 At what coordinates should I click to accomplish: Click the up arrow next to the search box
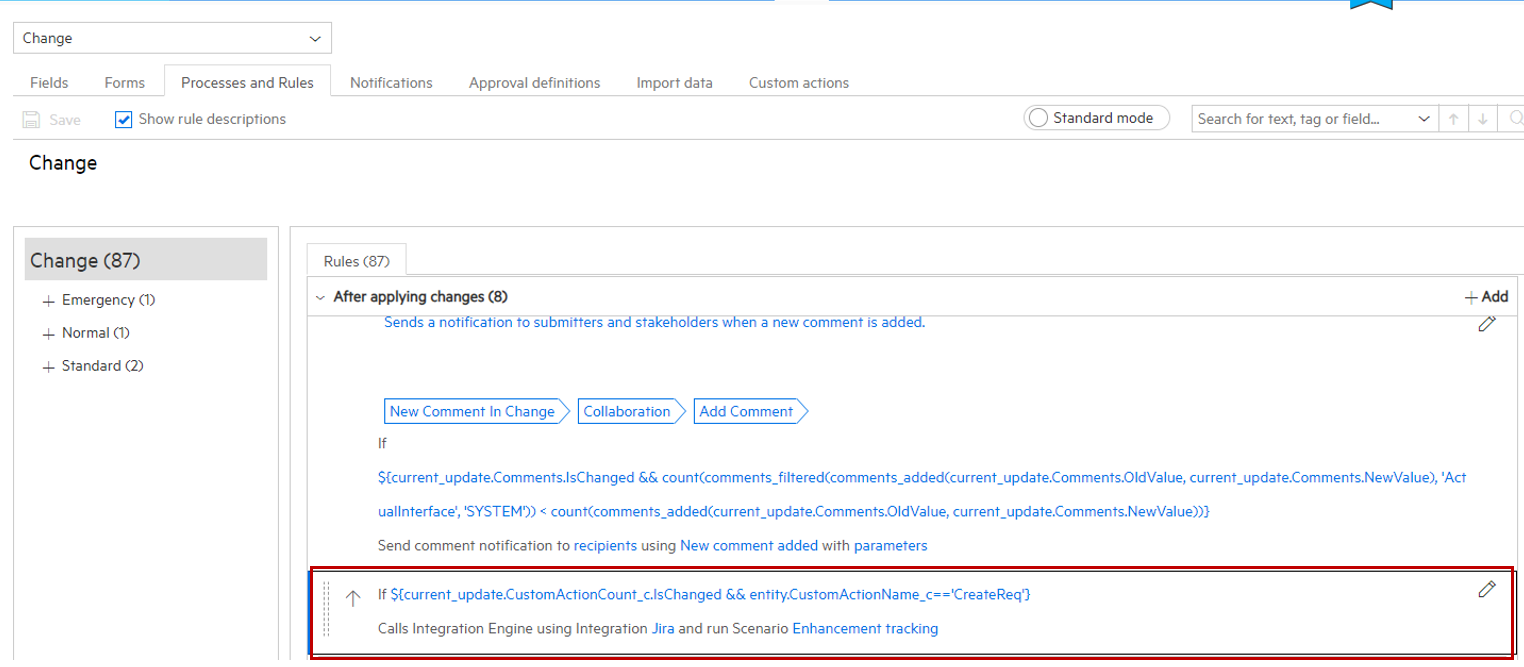[1453, 118]
